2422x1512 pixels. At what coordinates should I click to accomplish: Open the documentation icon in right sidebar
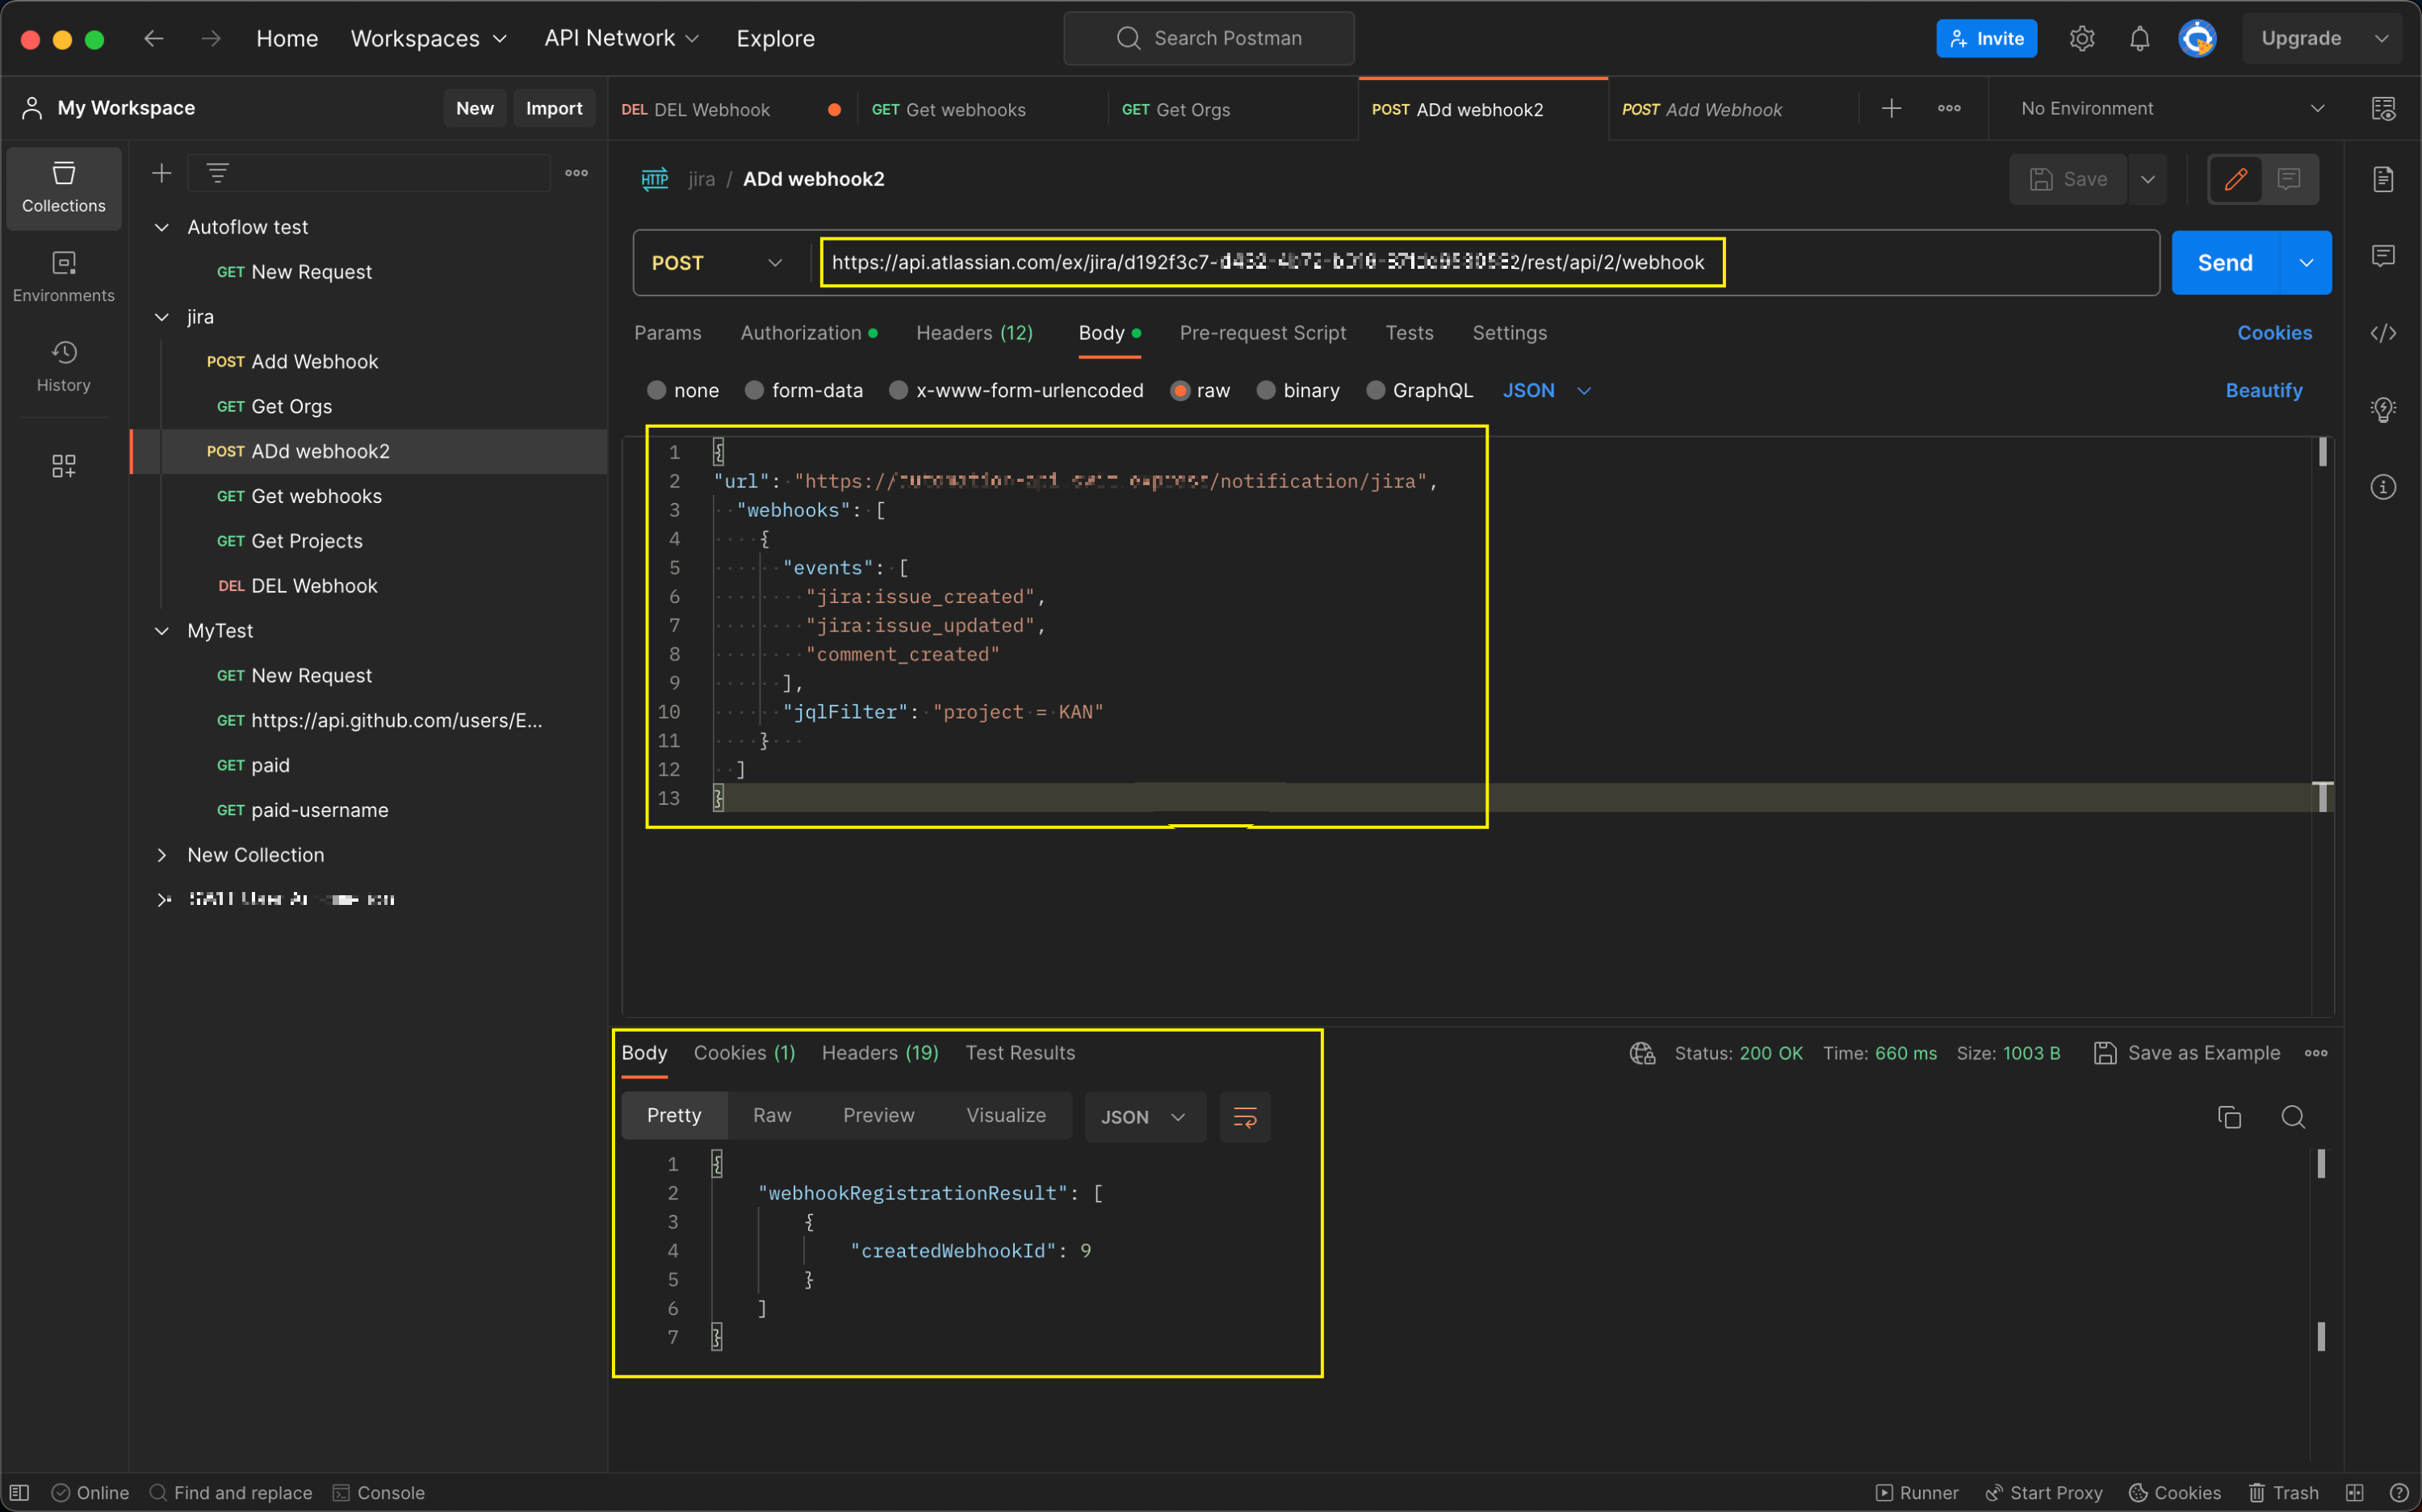pos(2383,179)
